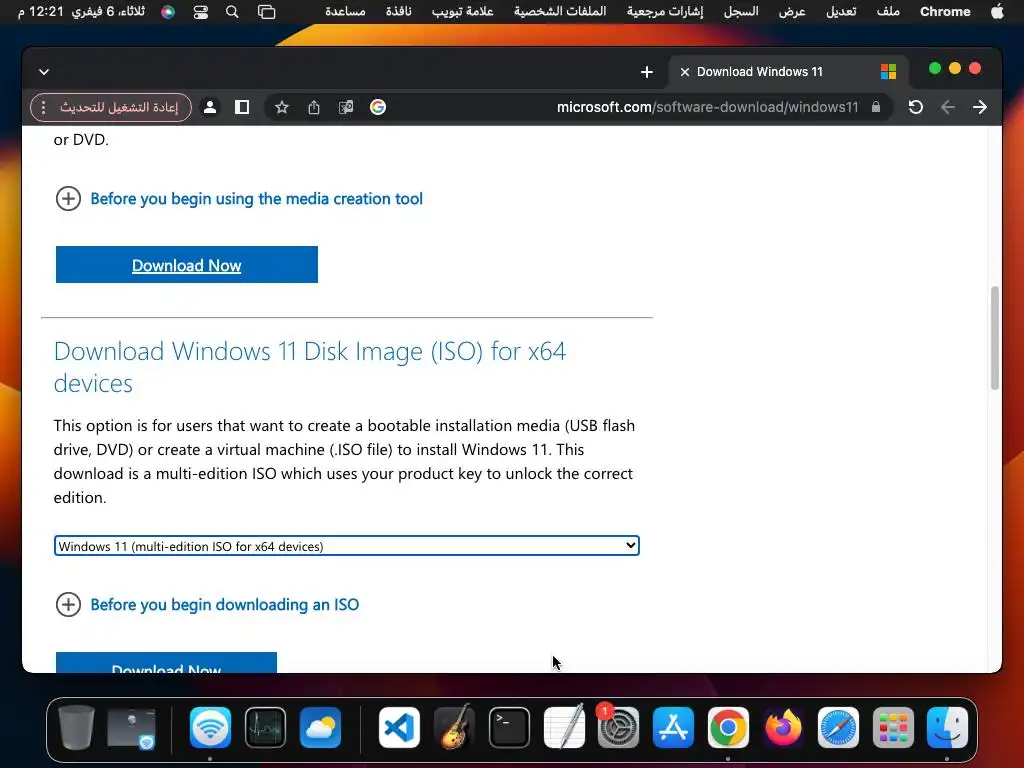Open TextEdit from the Dock
The width and height of the screenshot is (1024, 768).
point(564,726)
